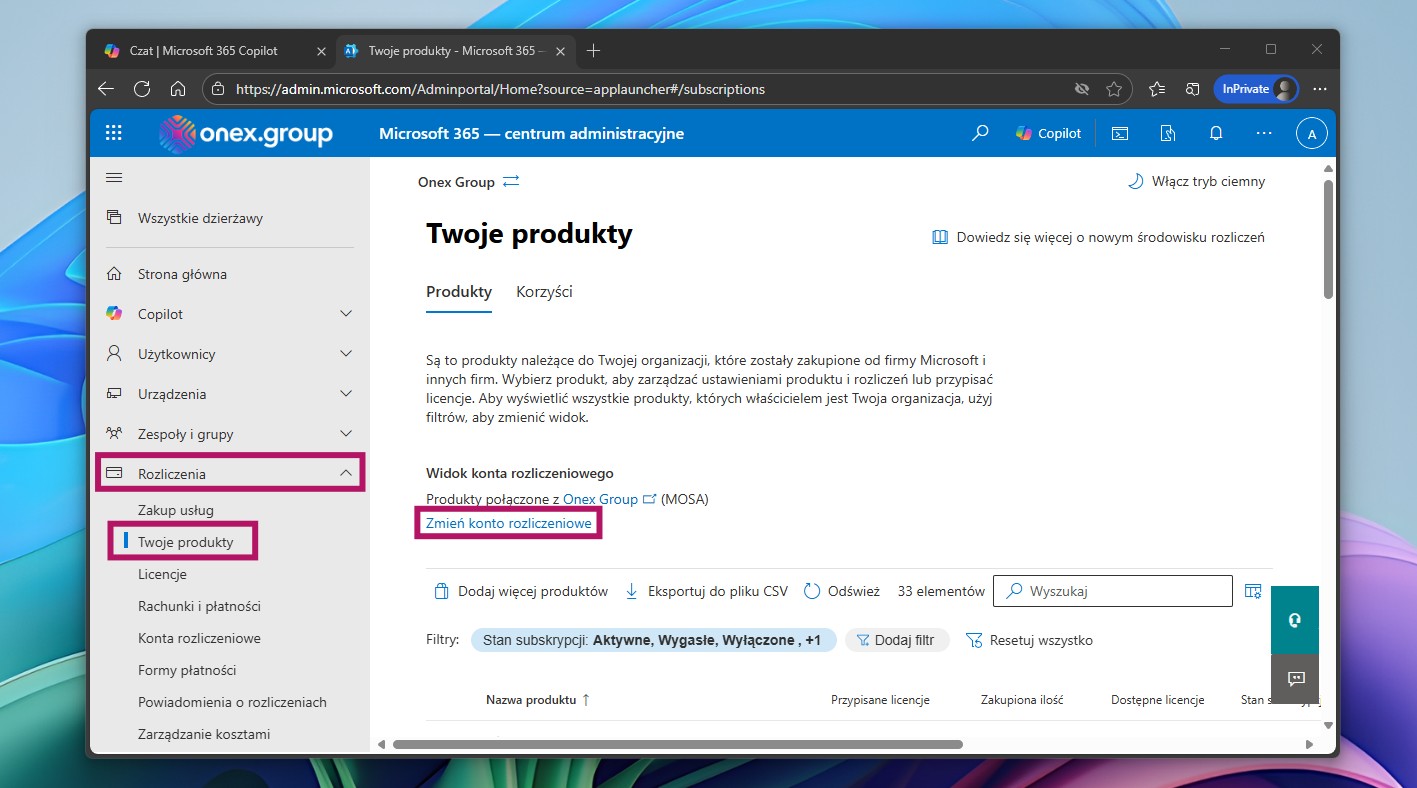The image size is (1417, 788).
Task: Switch to Korzyści tab
Action: [544, 292]
